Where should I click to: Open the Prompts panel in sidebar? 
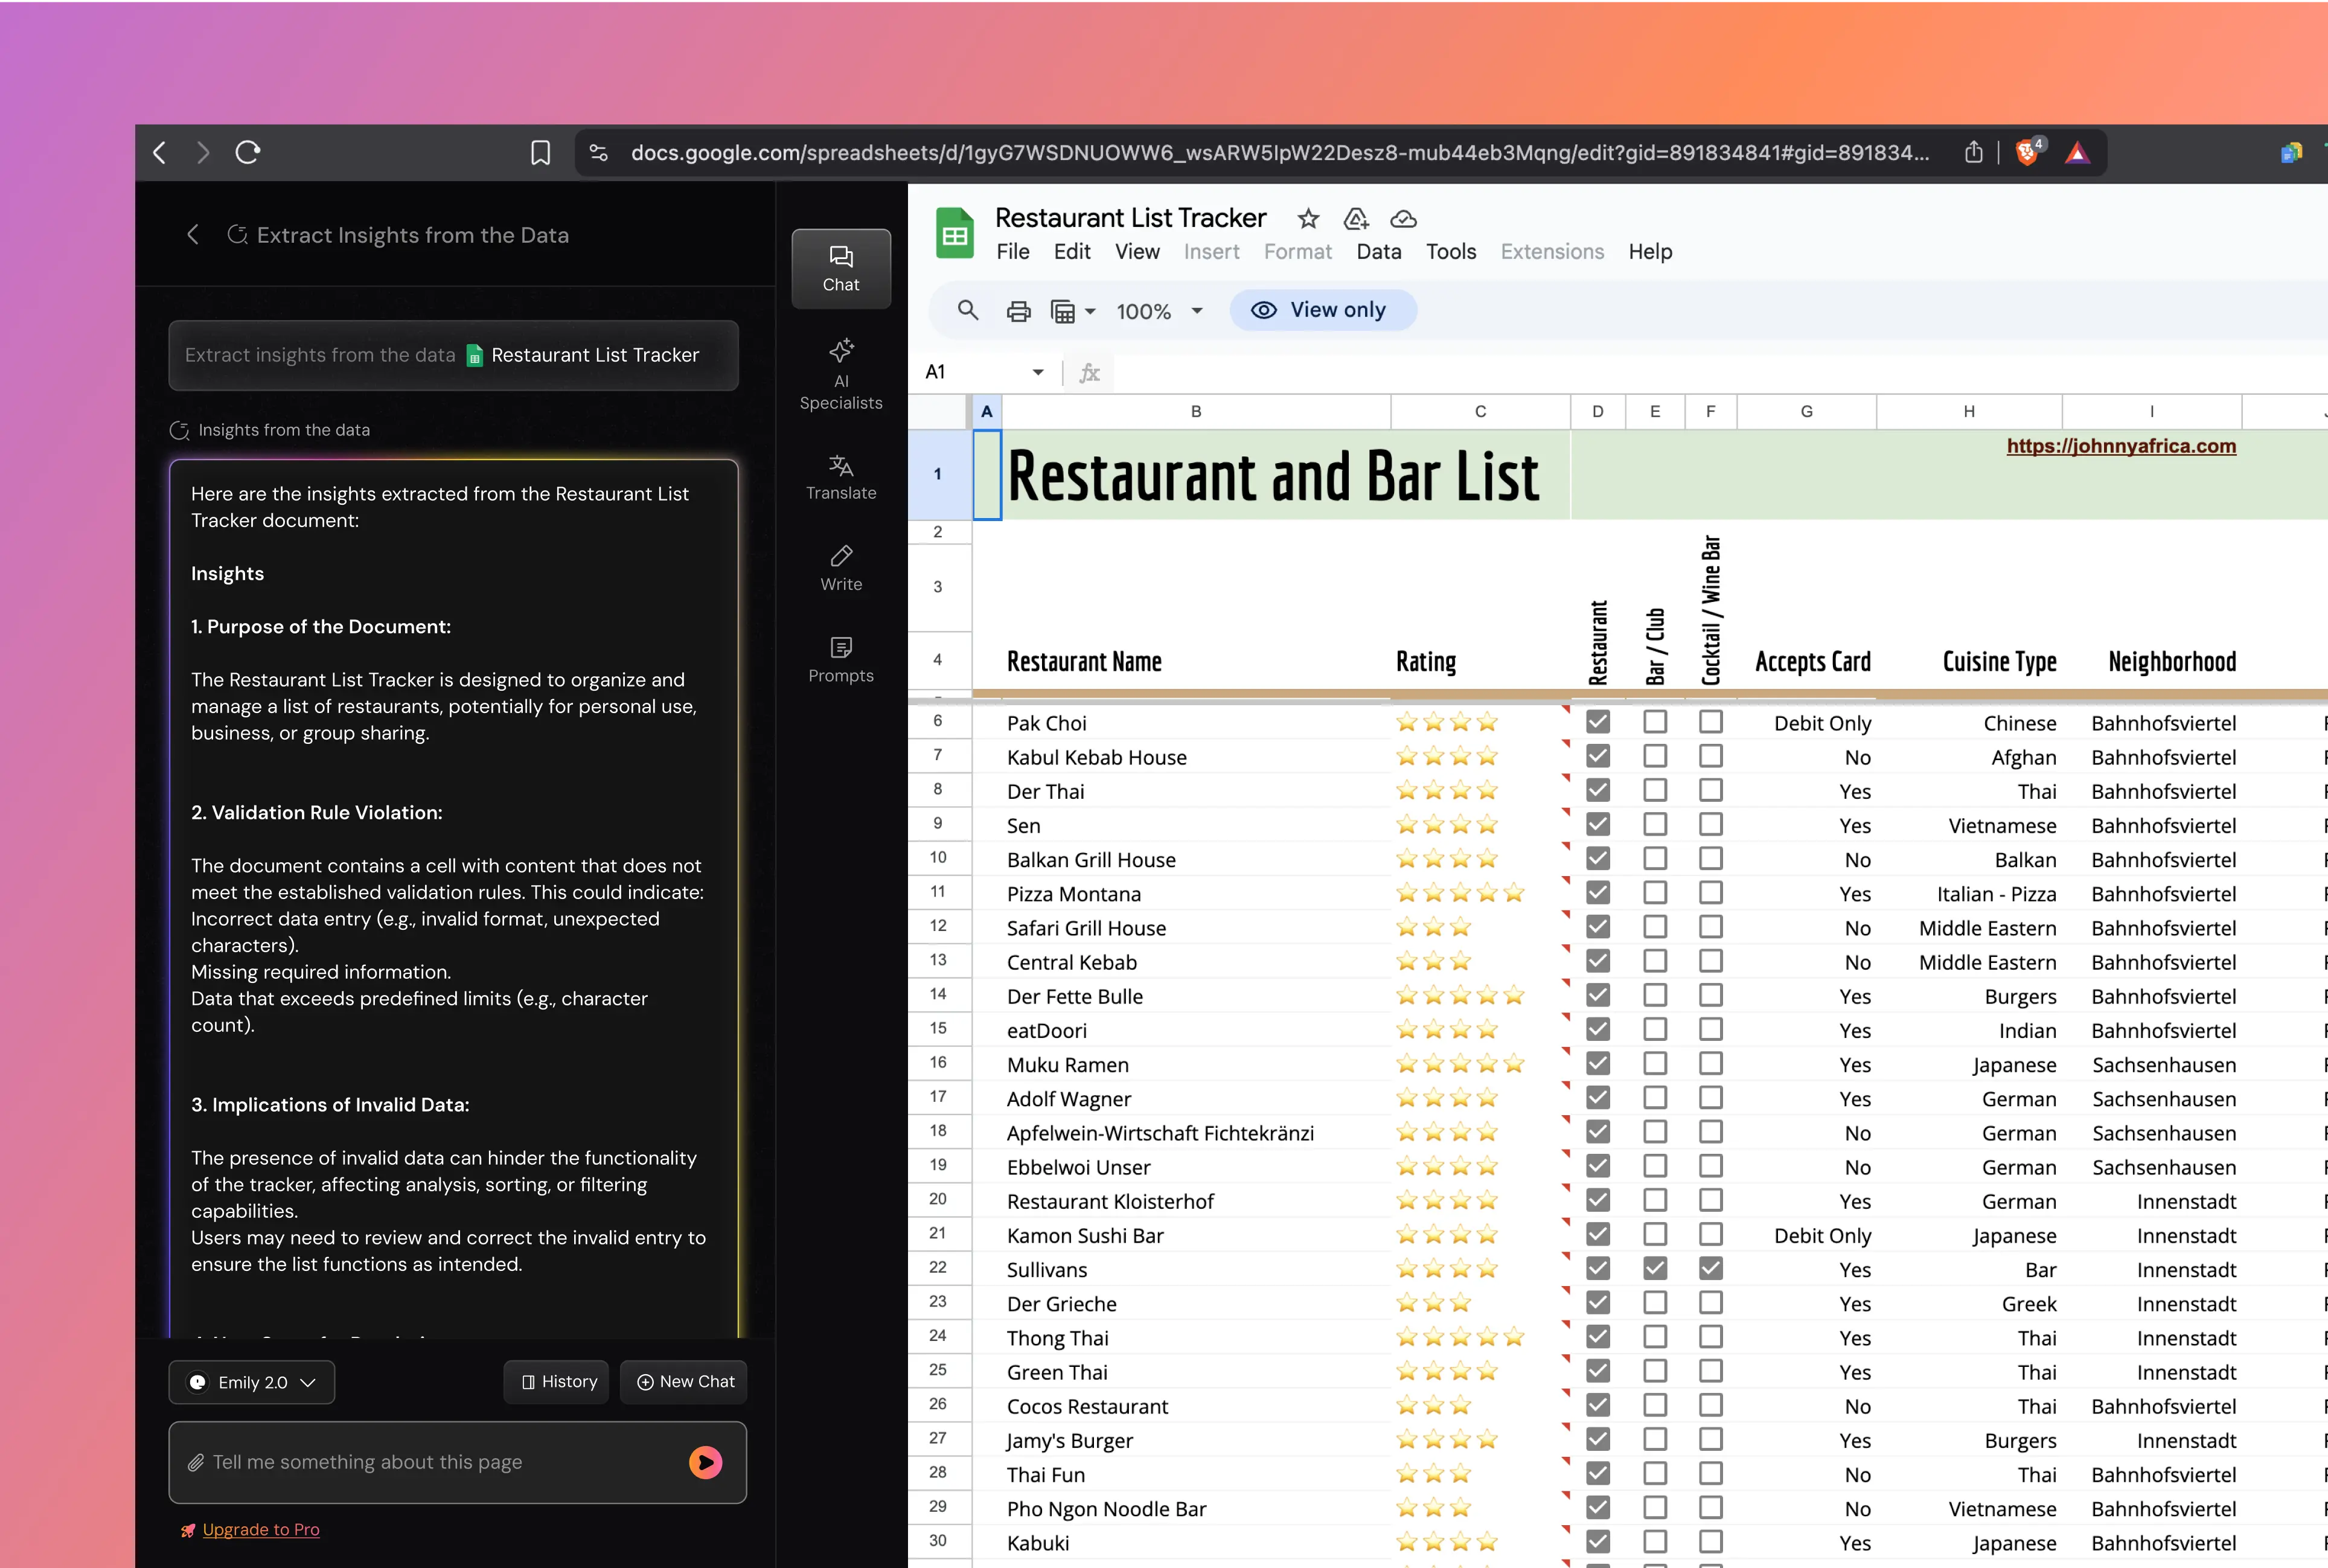point(841,660)
